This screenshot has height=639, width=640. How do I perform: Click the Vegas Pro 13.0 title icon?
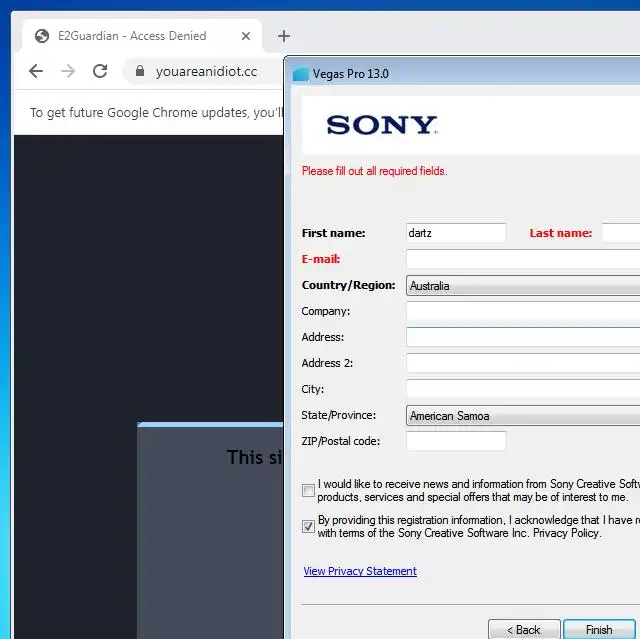[x=301, y=74]
